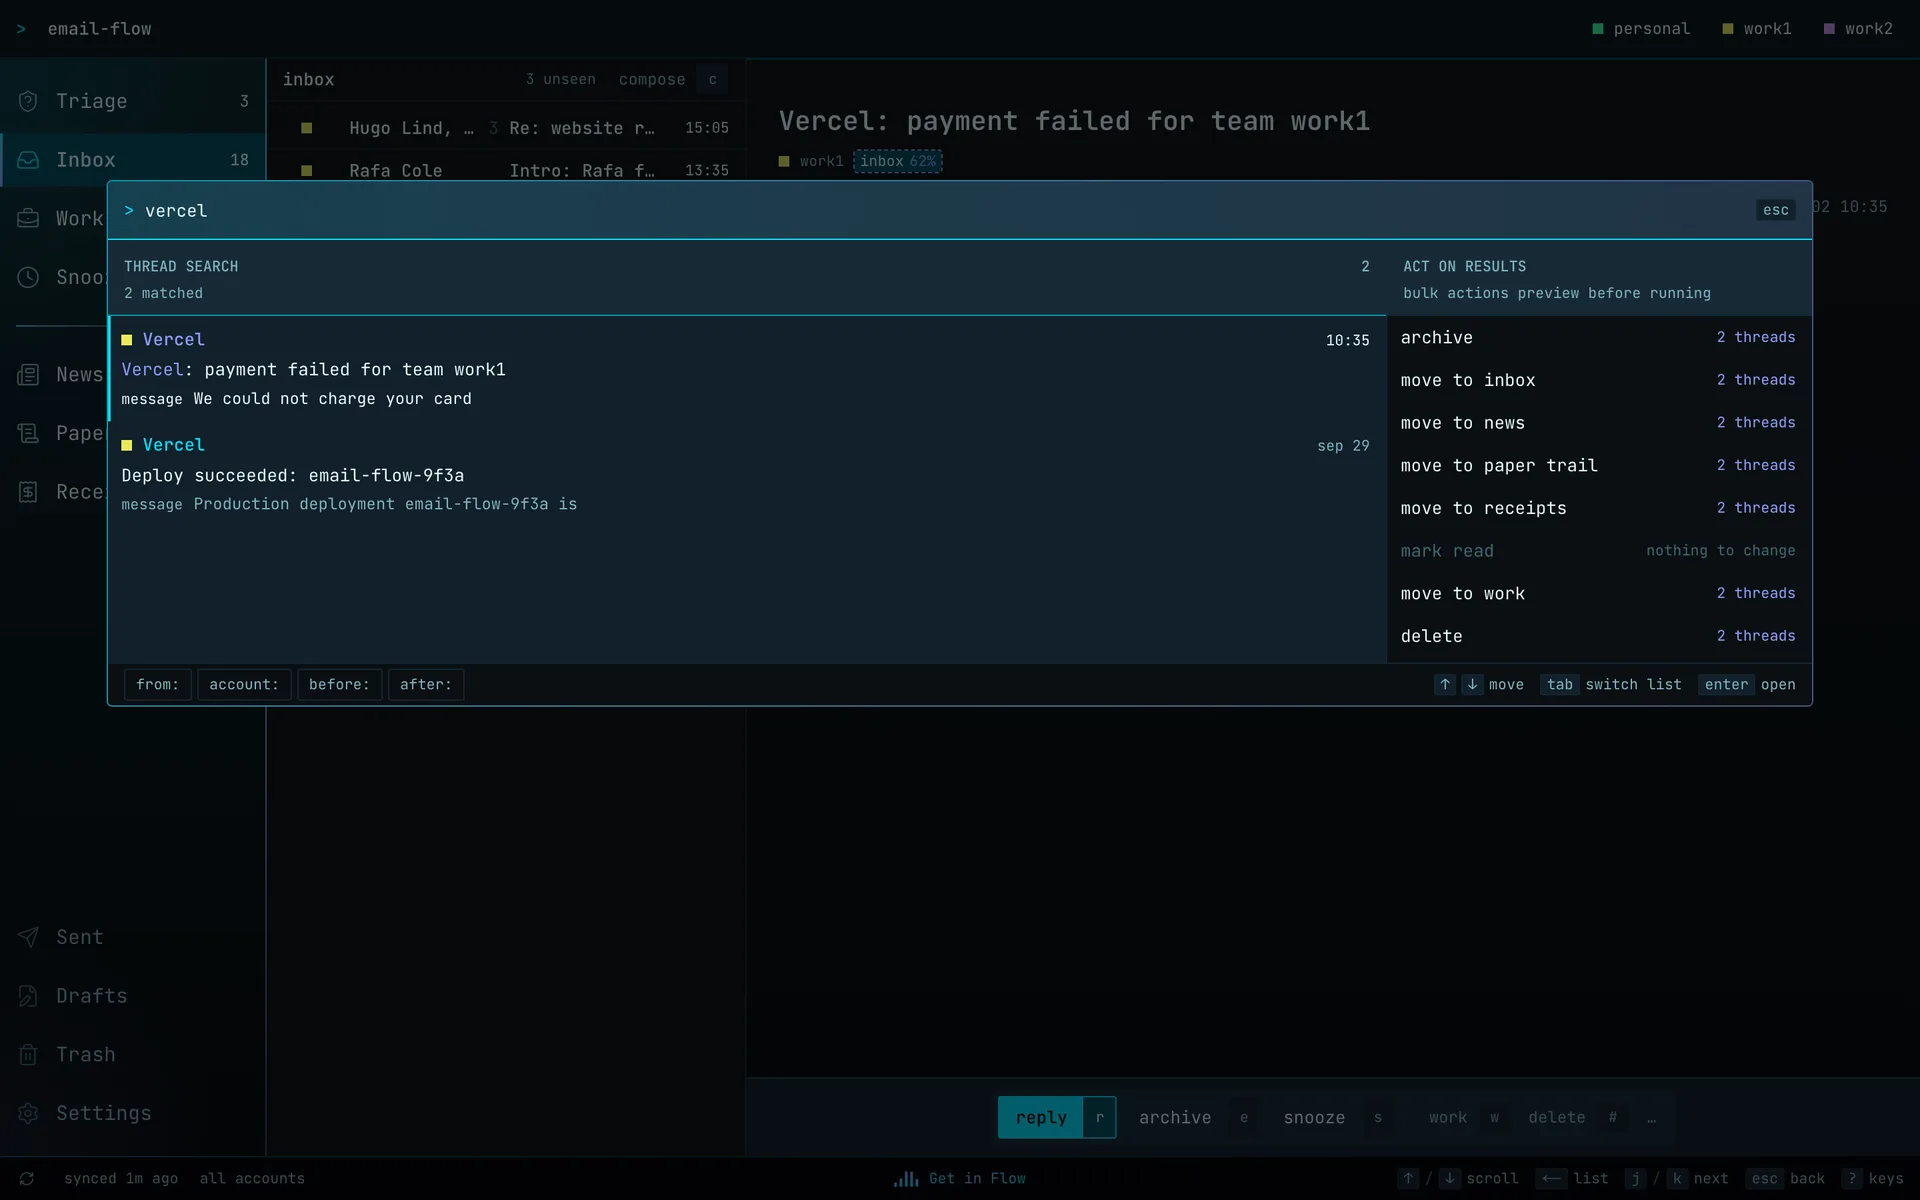This screenshot has height=1200, width=1920.
Task: Click the Get in Flow bars icon
Action: (906, 1179)
